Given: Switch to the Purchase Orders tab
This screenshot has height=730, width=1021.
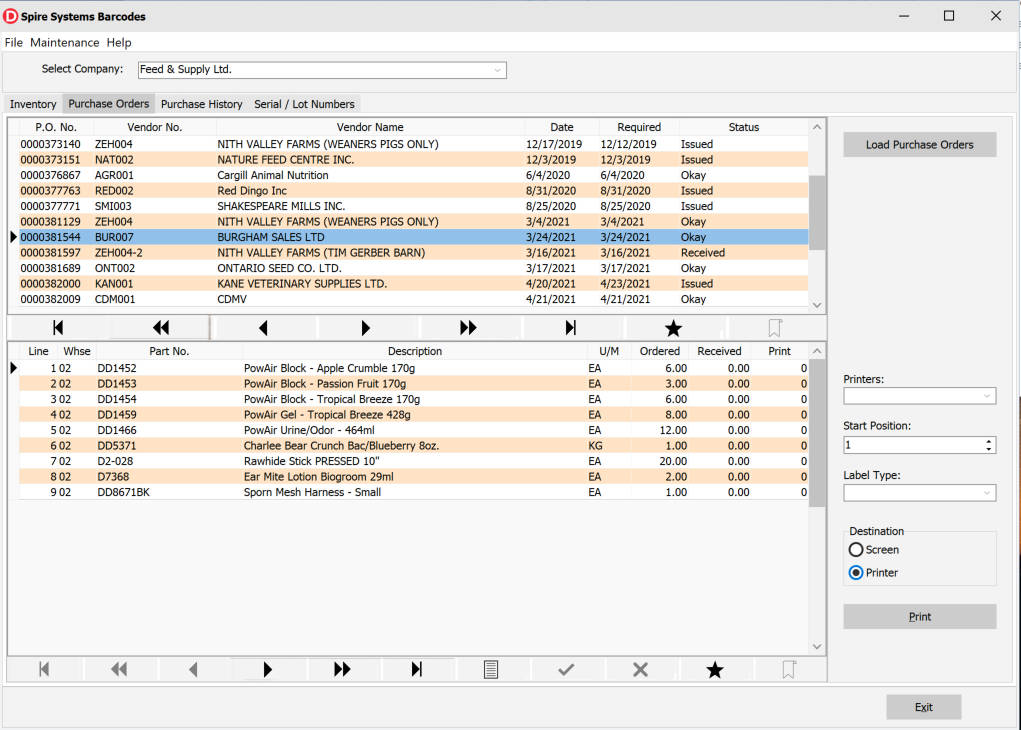Looking at the screenshot, I should (109, 104).
